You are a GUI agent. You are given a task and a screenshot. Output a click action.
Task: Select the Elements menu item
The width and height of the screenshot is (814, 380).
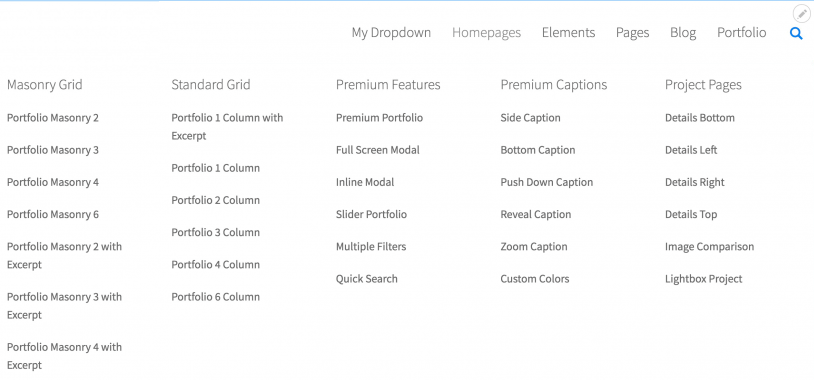point(568,33)
